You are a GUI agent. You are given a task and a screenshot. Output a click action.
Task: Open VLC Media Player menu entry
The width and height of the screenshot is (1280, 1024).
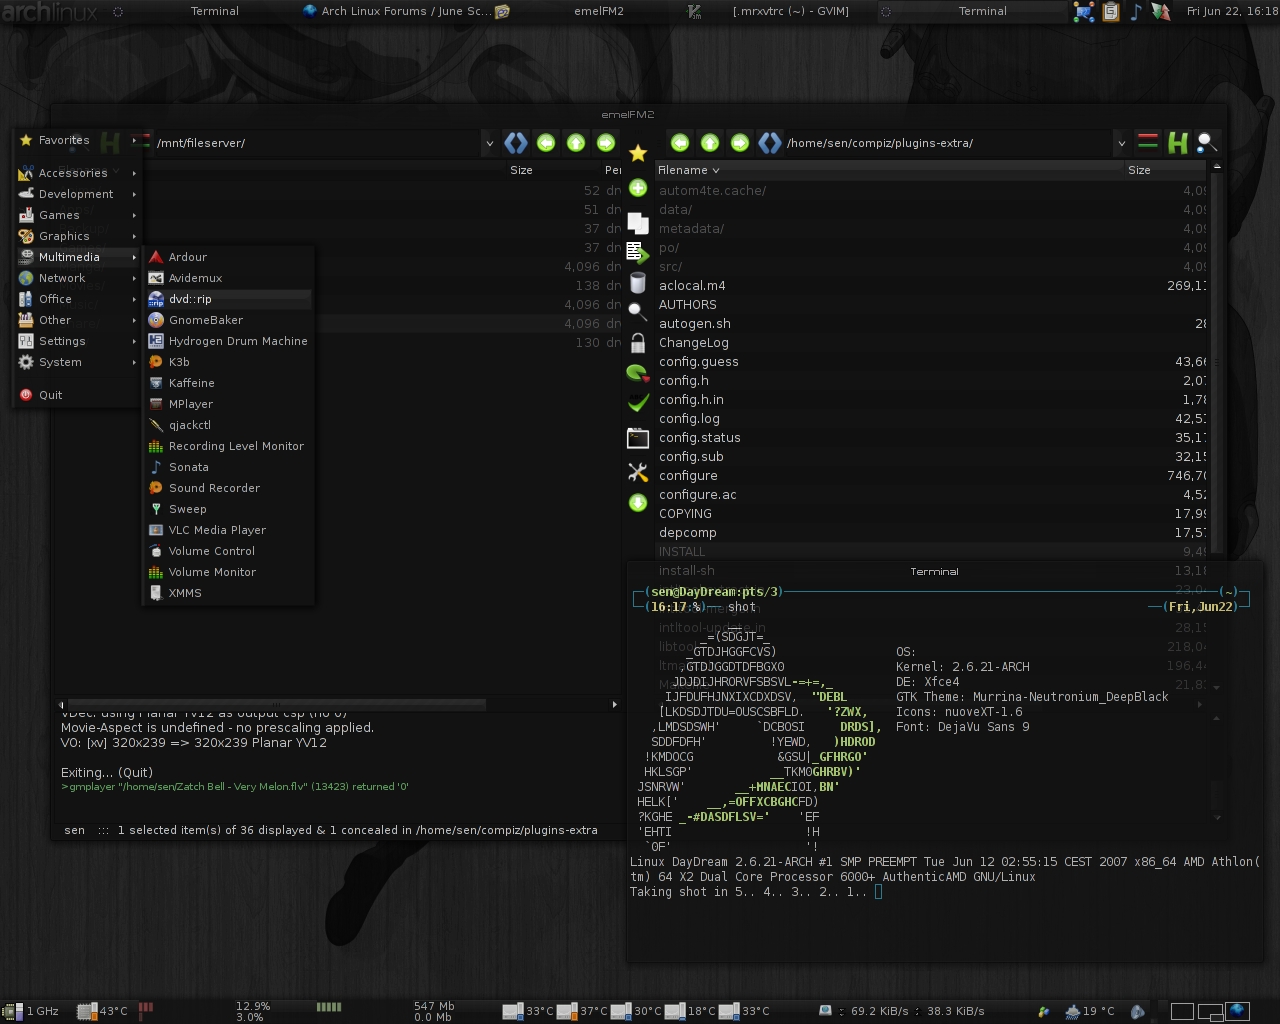pyautogui.click(x=217, y=530)
